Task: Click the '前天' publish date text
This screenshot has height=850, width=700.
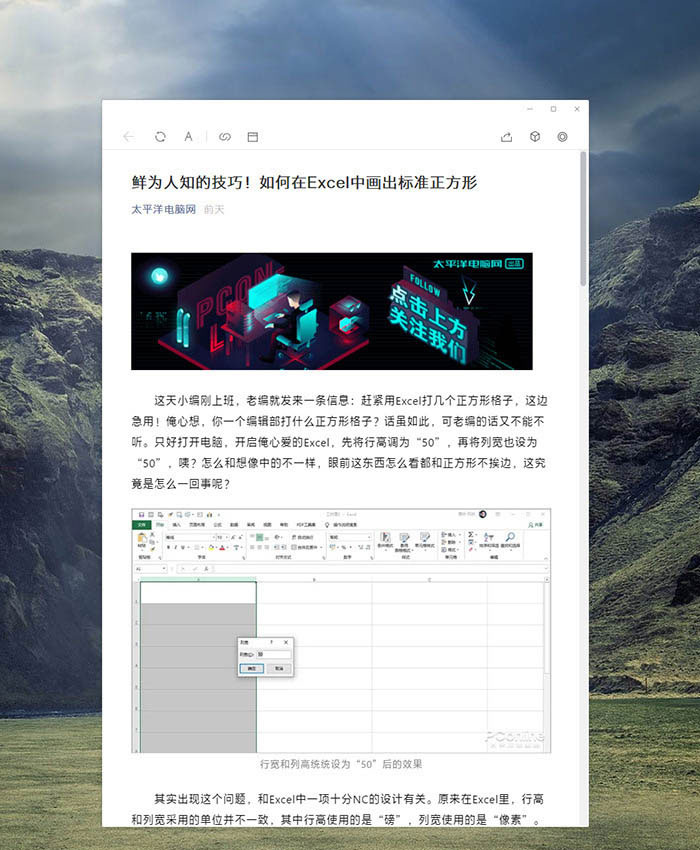Action: [214, 209]
